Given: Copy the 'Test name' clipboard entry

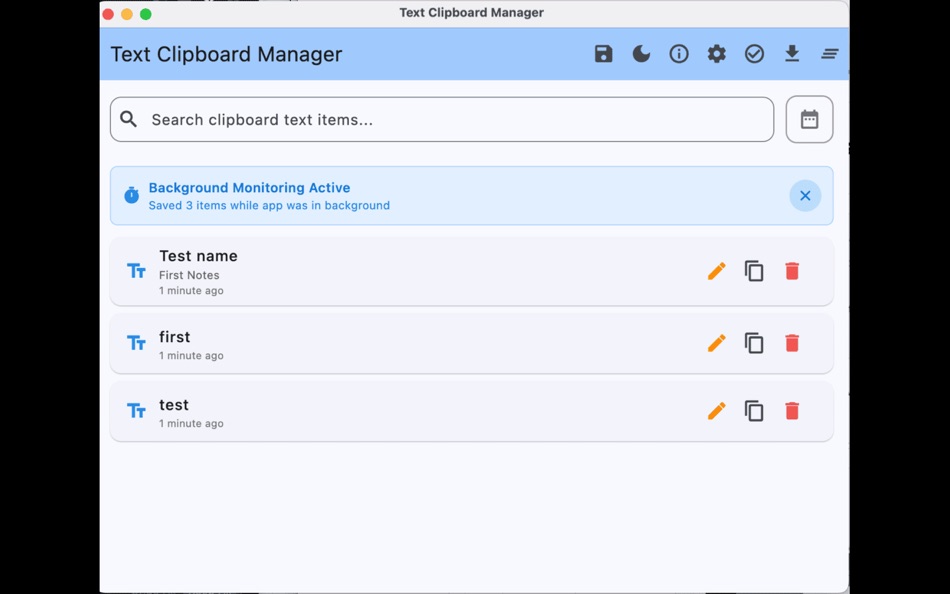Looking at the screenshot, I should (x=754, y=270).
